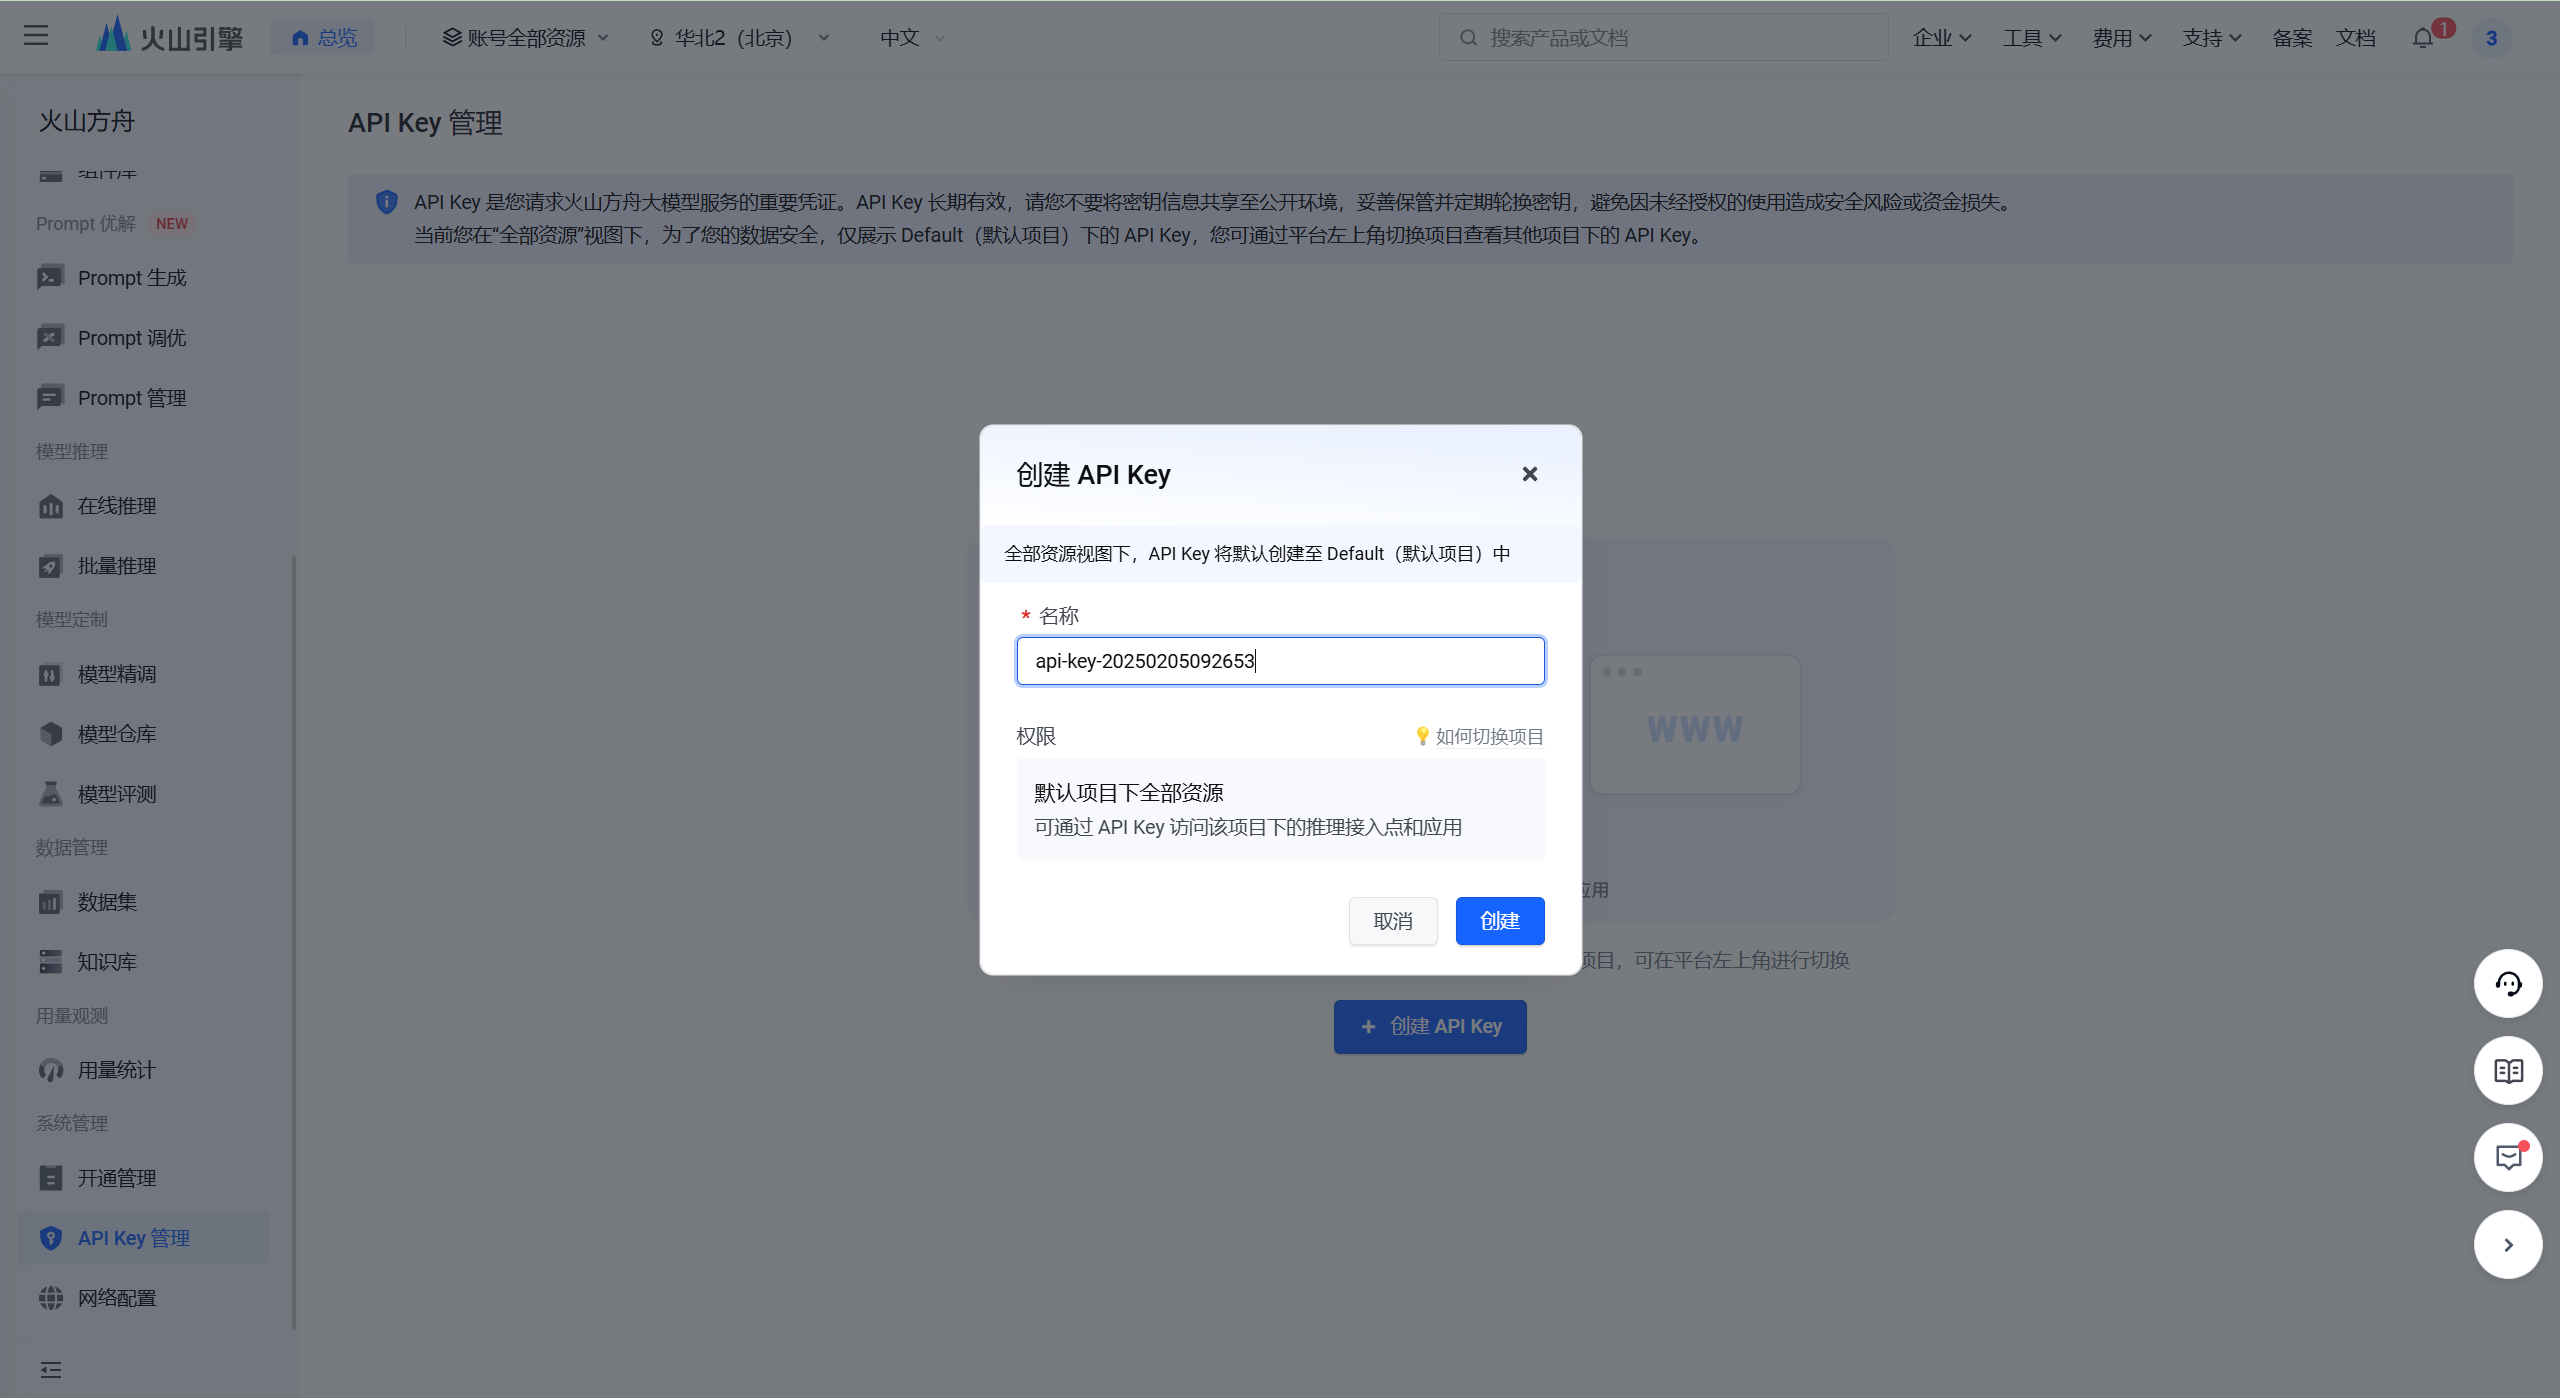Click the 创建 API Key button behind the dialog

pos(1430,1027)
